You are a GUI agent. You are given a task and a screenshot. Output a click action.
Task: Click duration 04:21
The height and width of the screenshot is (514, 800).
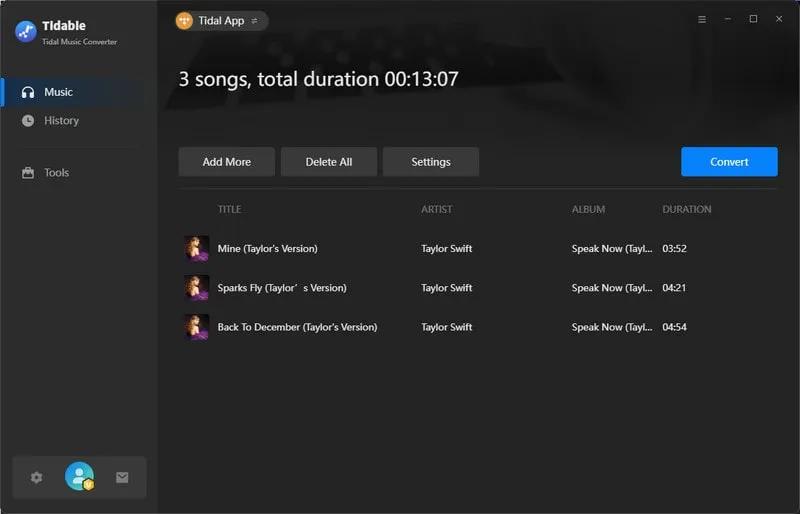point(674,288)
